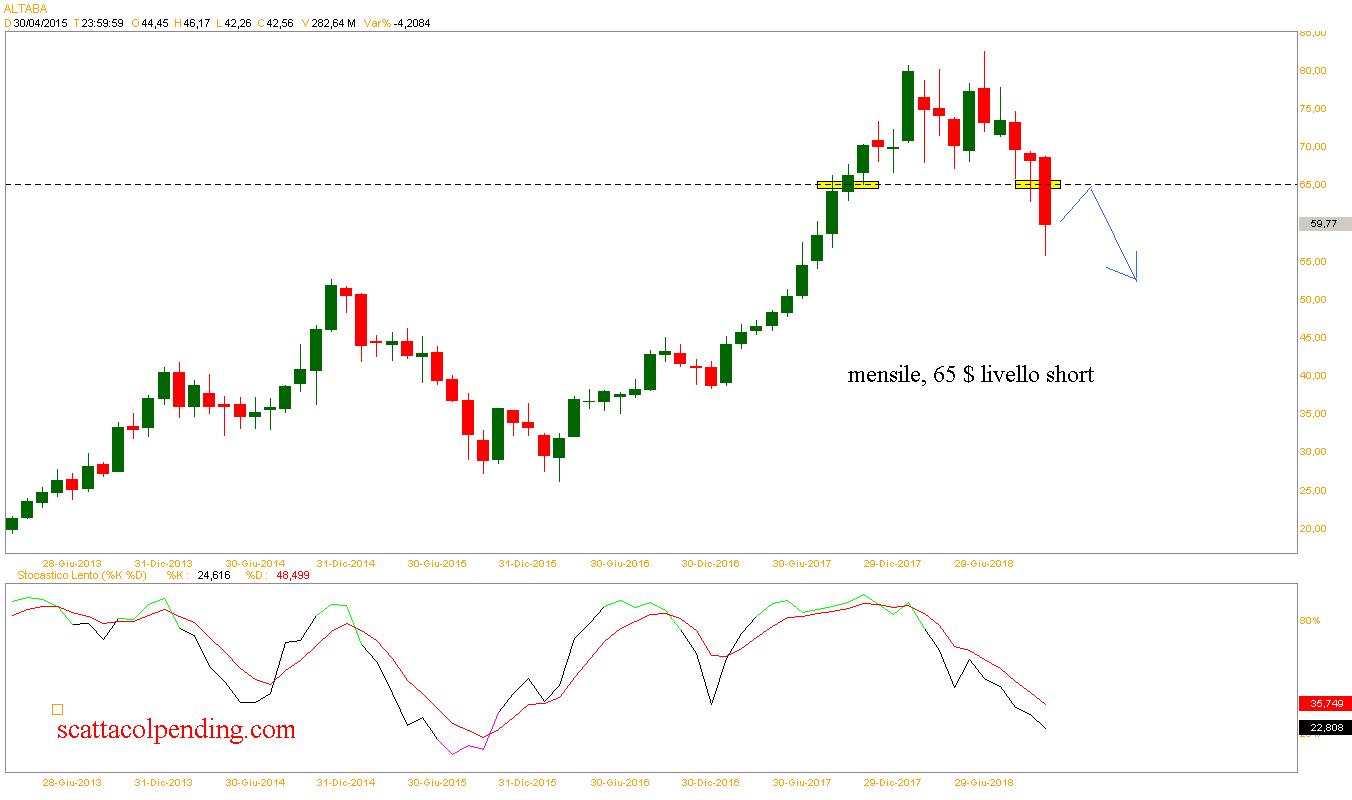The image size is (1352, 800).
Task: Click the black 22,808 %K value tag
Action: 1323,728
